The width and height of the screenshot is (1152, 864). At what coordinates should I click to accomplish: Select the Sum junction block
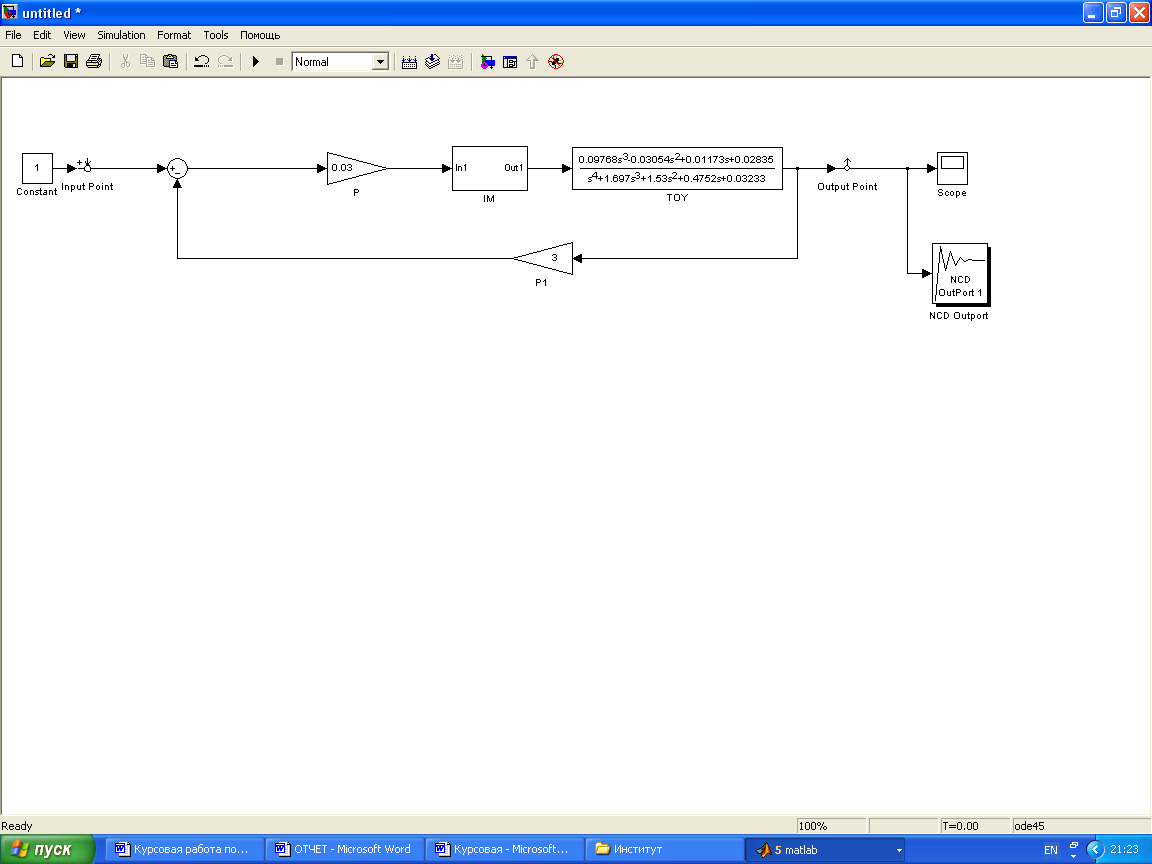pos(177,168)
